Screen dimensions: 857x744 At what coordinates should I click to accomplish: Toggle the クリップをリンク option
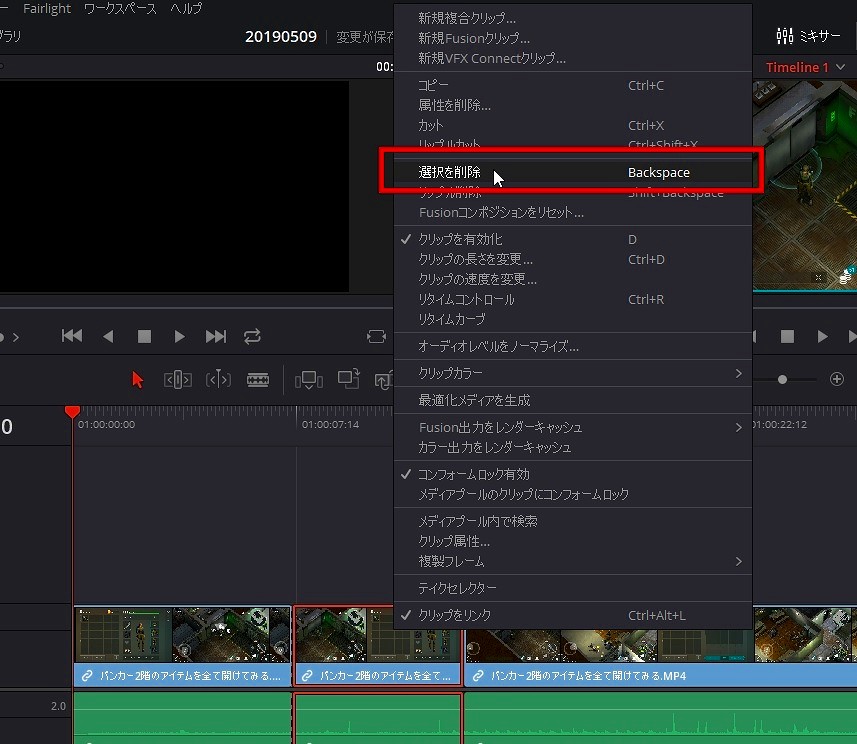[x=454, y=616]
